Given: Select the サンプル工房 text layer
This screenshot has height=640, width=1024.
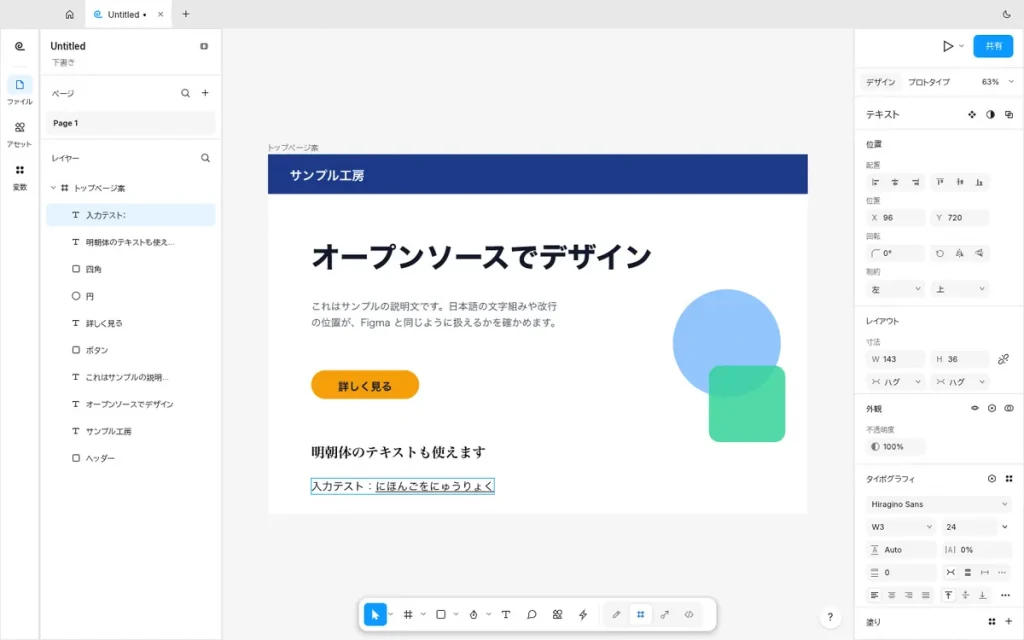Looking at the screenshot, I should click(131, 431).
